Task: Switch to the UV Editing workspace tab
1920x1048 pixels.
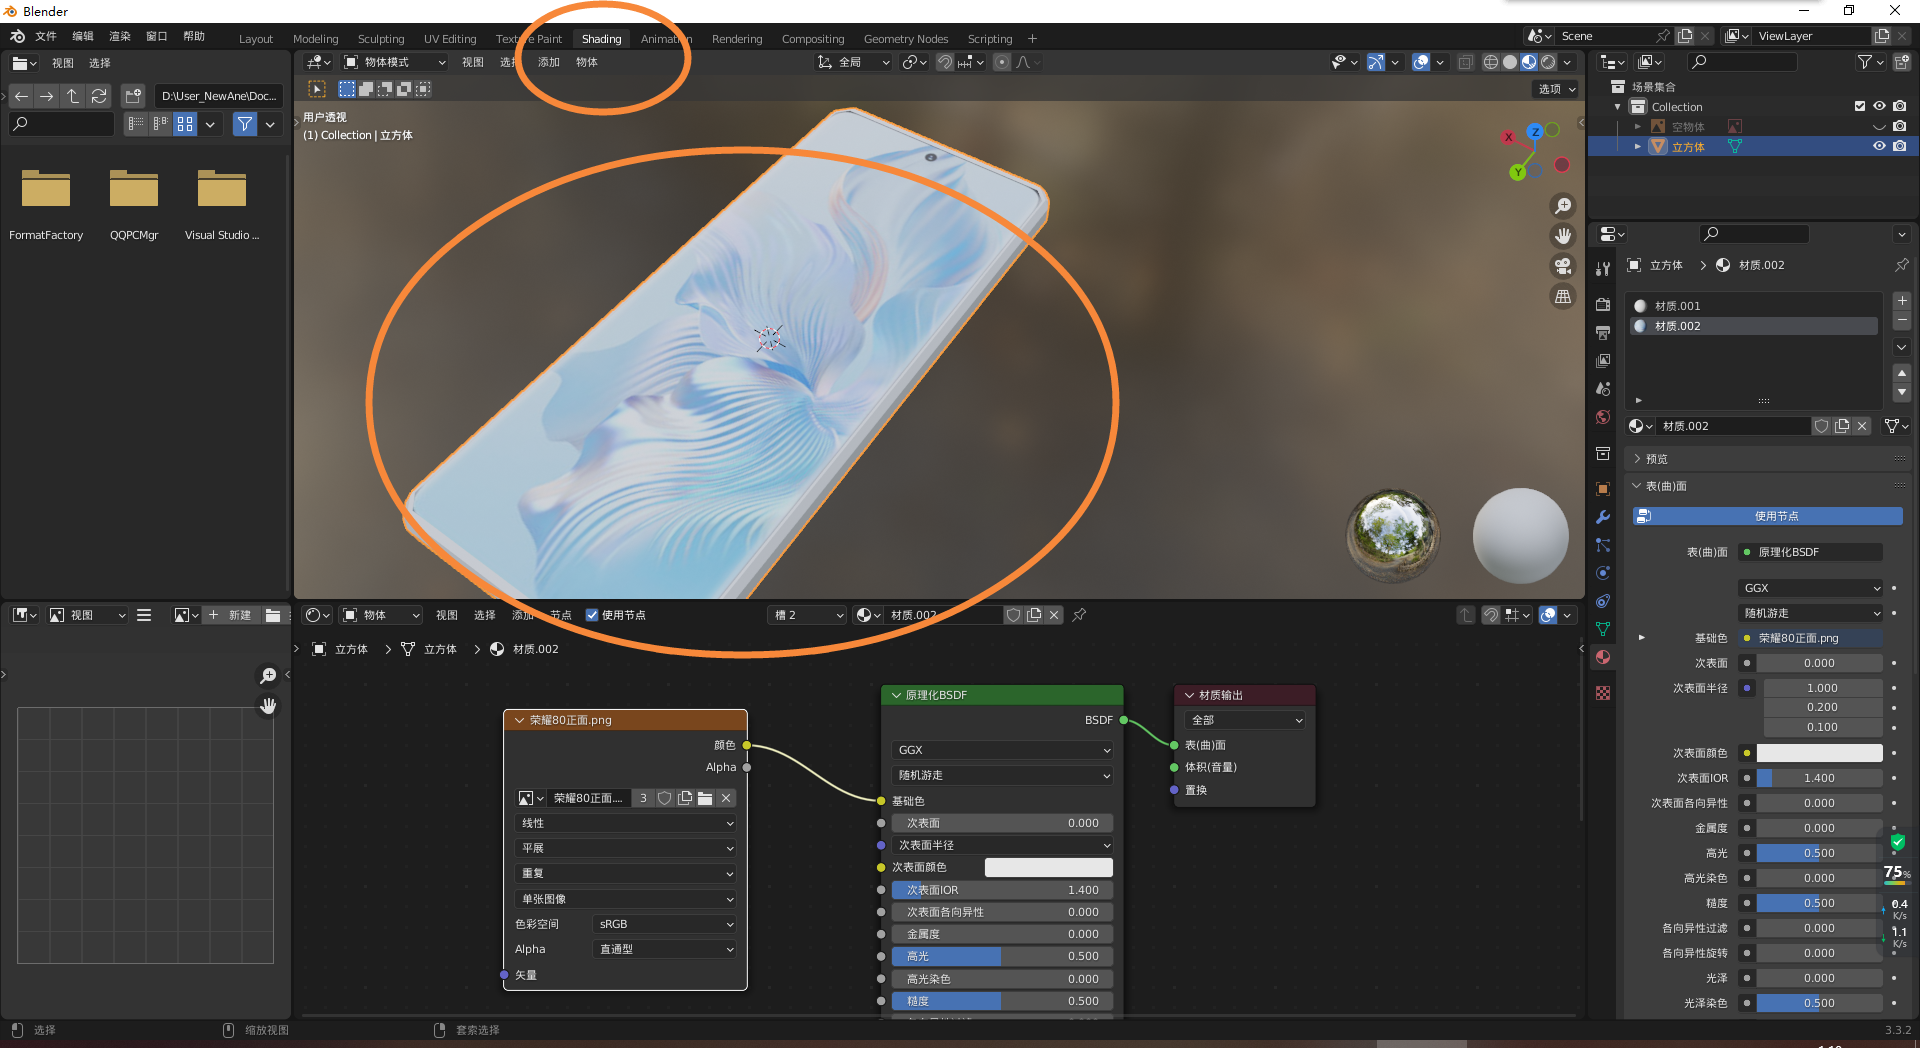Action: click(x=450, y=39)
